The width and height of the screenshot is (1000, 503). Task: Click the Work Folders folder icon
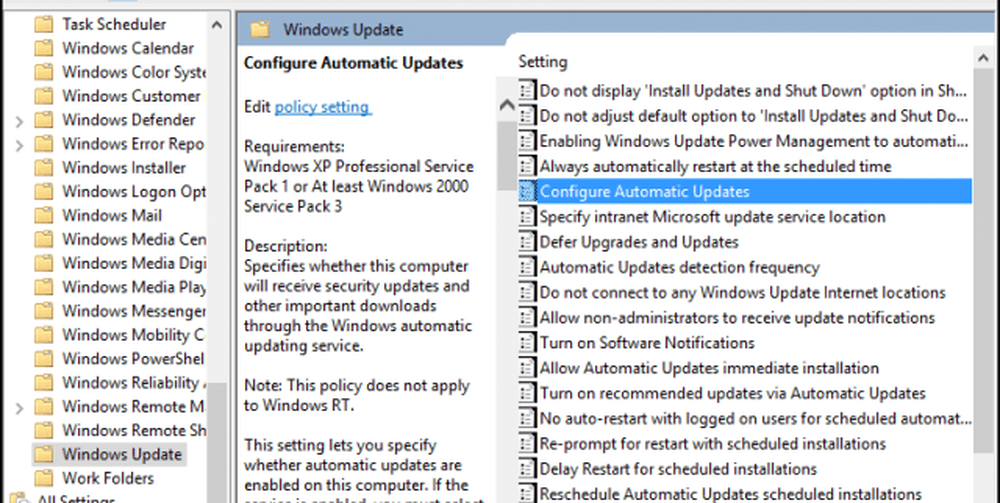click(x=43, y=478)
